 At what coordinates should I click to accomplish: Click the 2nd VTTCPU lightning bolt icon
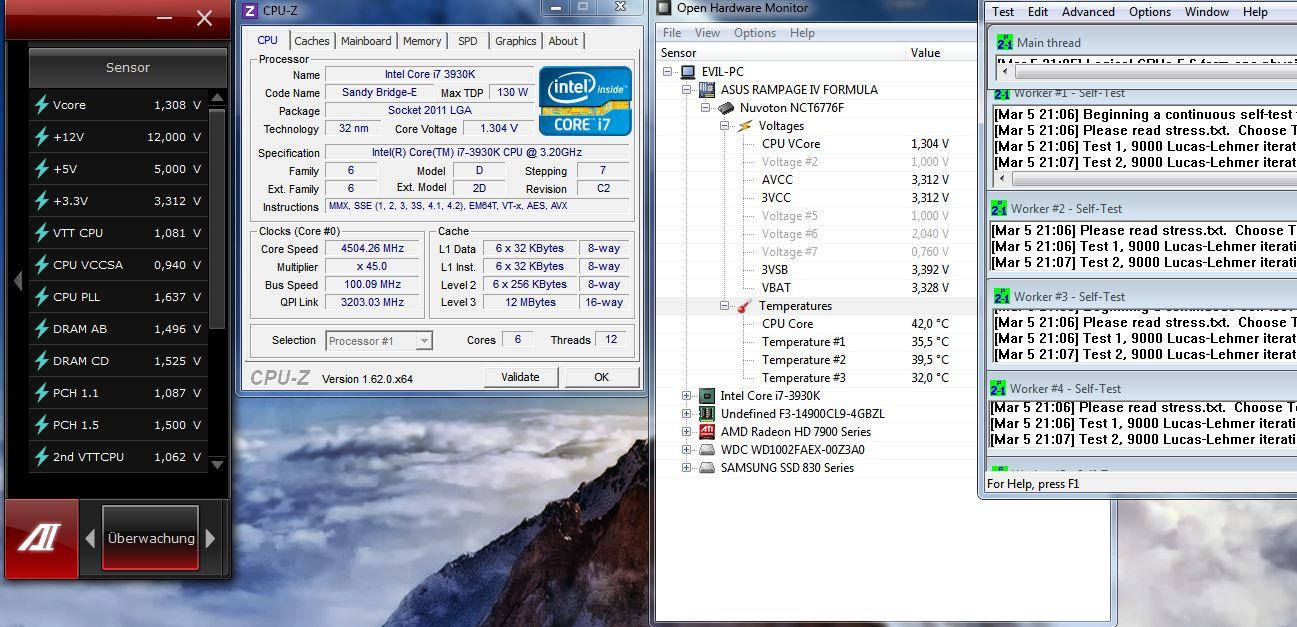tap(42, 457)
